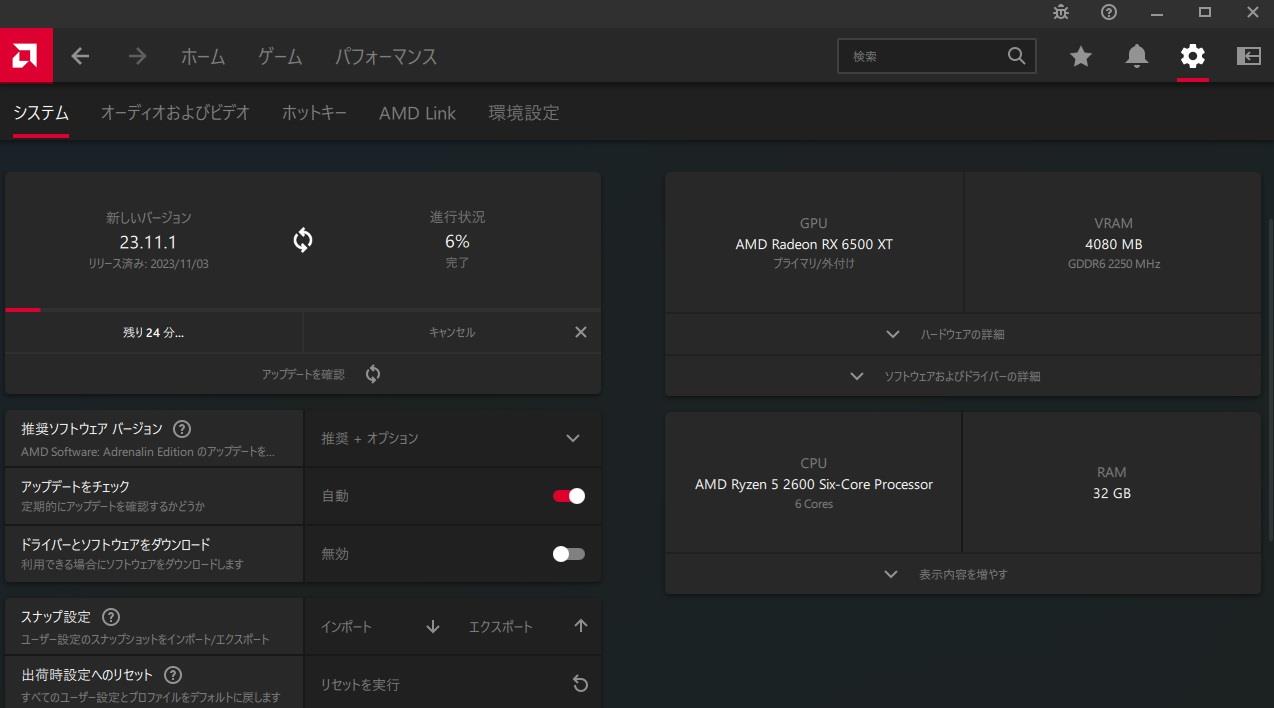Switch to ホットキー tab
This screenshot has width=1274, height=708.
pyautogui.click(x=314, y=113)
